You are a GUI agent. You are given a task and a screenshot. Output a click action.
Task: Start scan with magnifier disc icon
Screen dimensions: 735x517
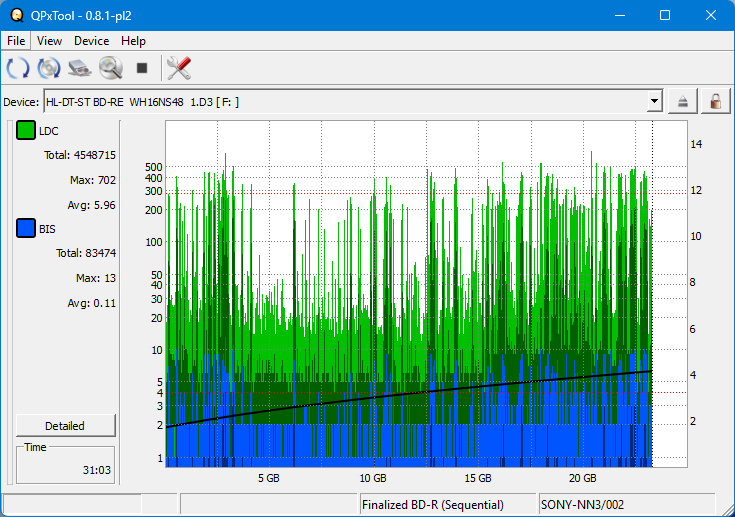click(111, 68)
